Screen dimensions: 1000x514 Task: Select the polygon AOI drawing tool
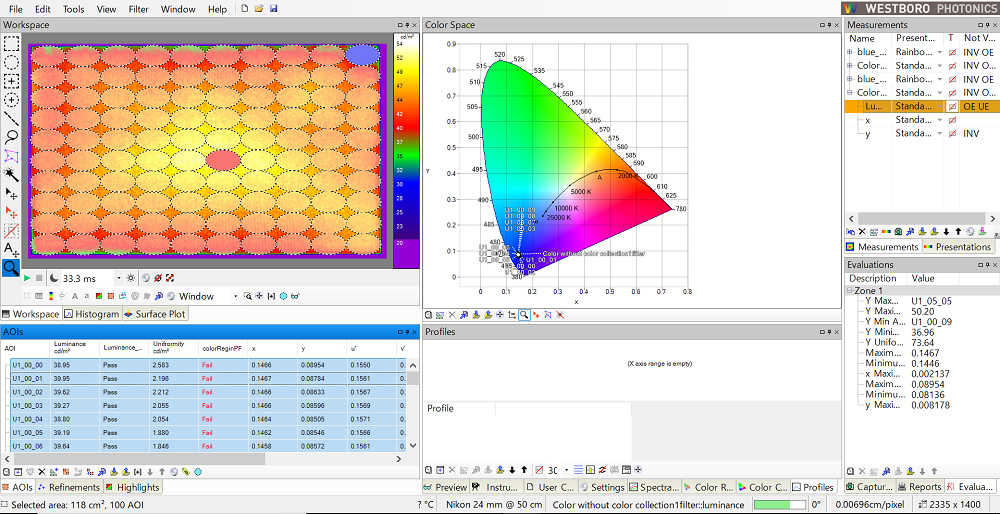[11, 156]
